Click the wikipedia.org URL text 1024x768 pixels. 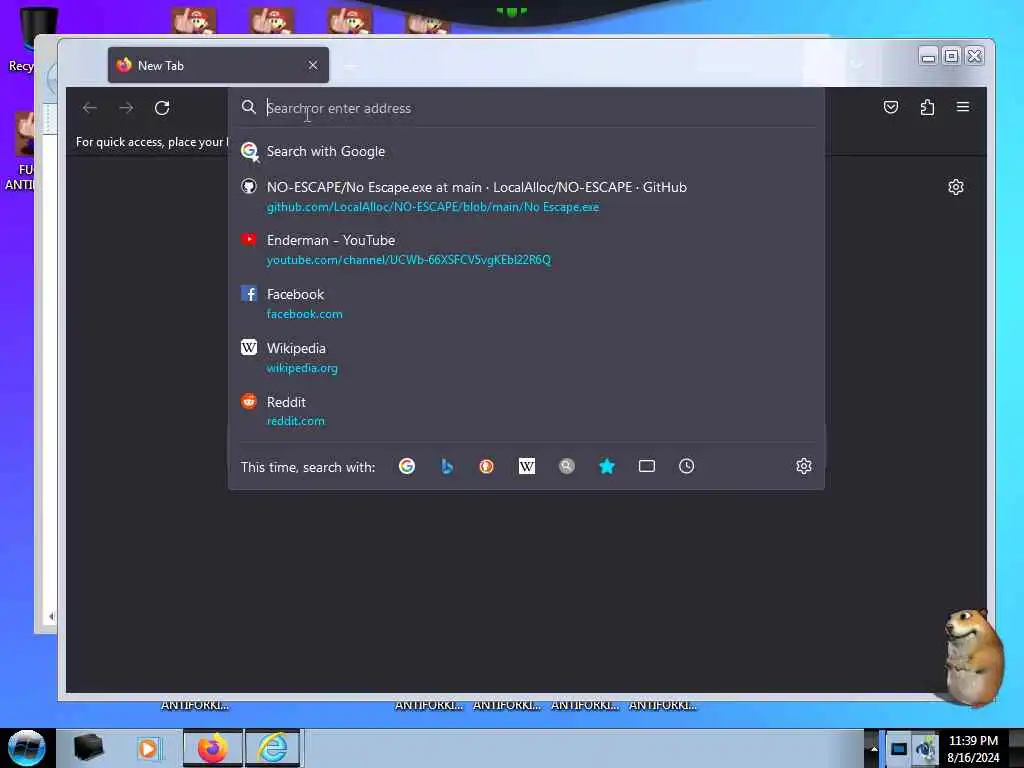[302, 368]
